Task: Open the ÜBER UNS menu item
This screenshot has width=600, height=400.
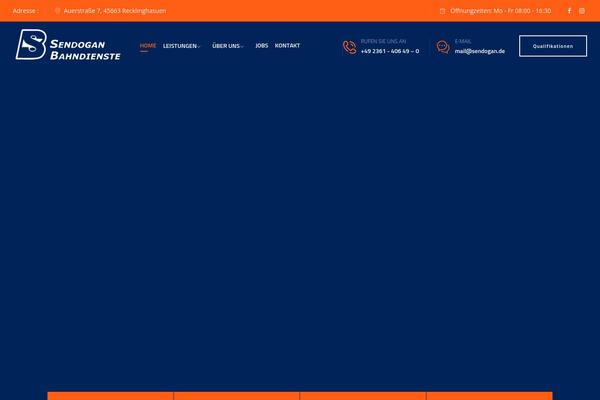Action: (226, 46)
